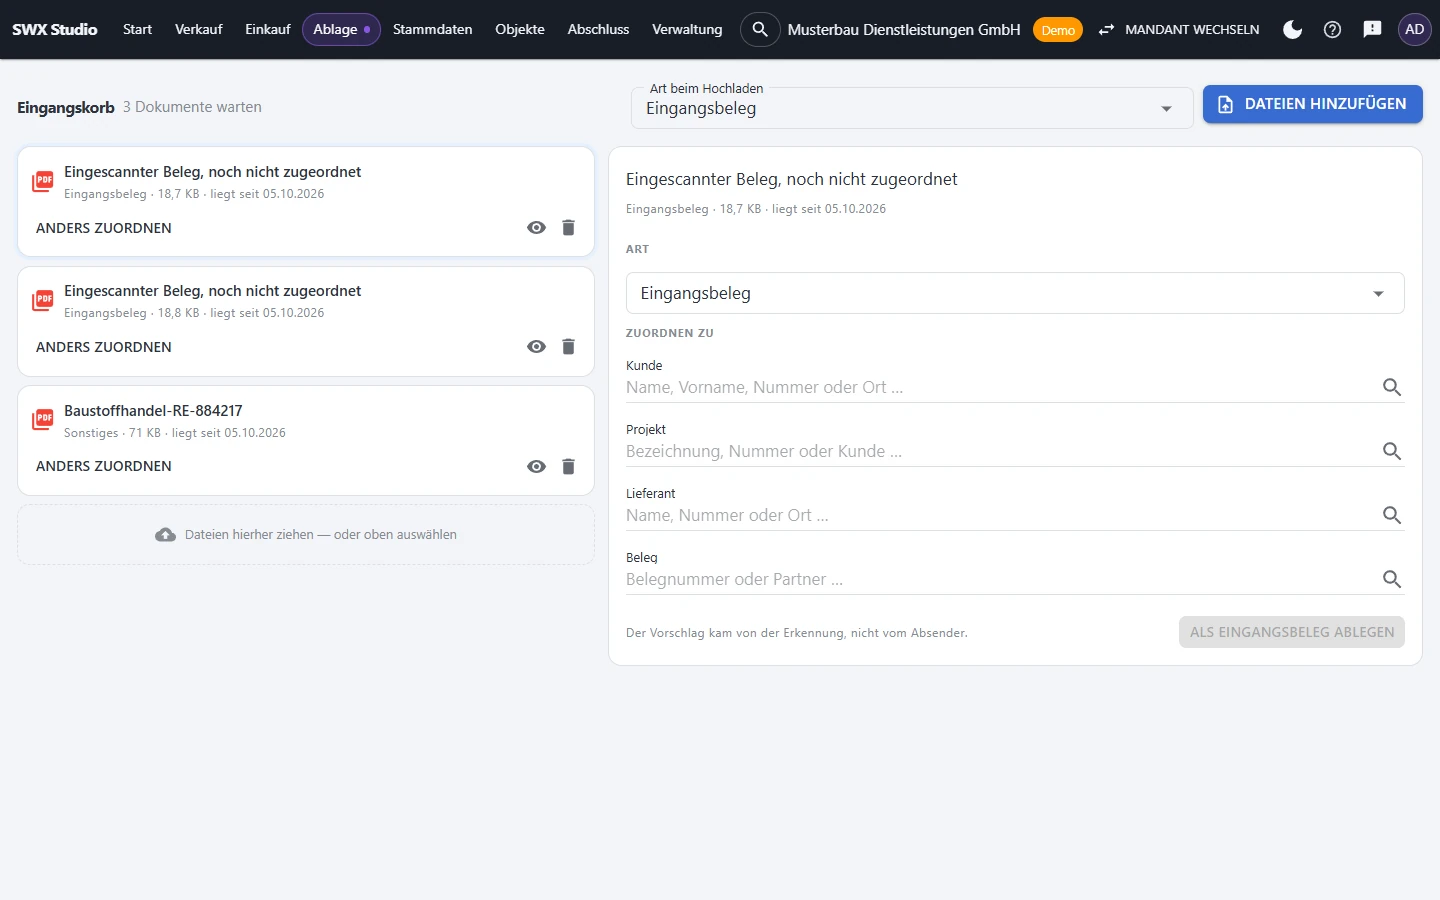Open the 'Art beim Hochladen' dropdown

click(912, 108)
